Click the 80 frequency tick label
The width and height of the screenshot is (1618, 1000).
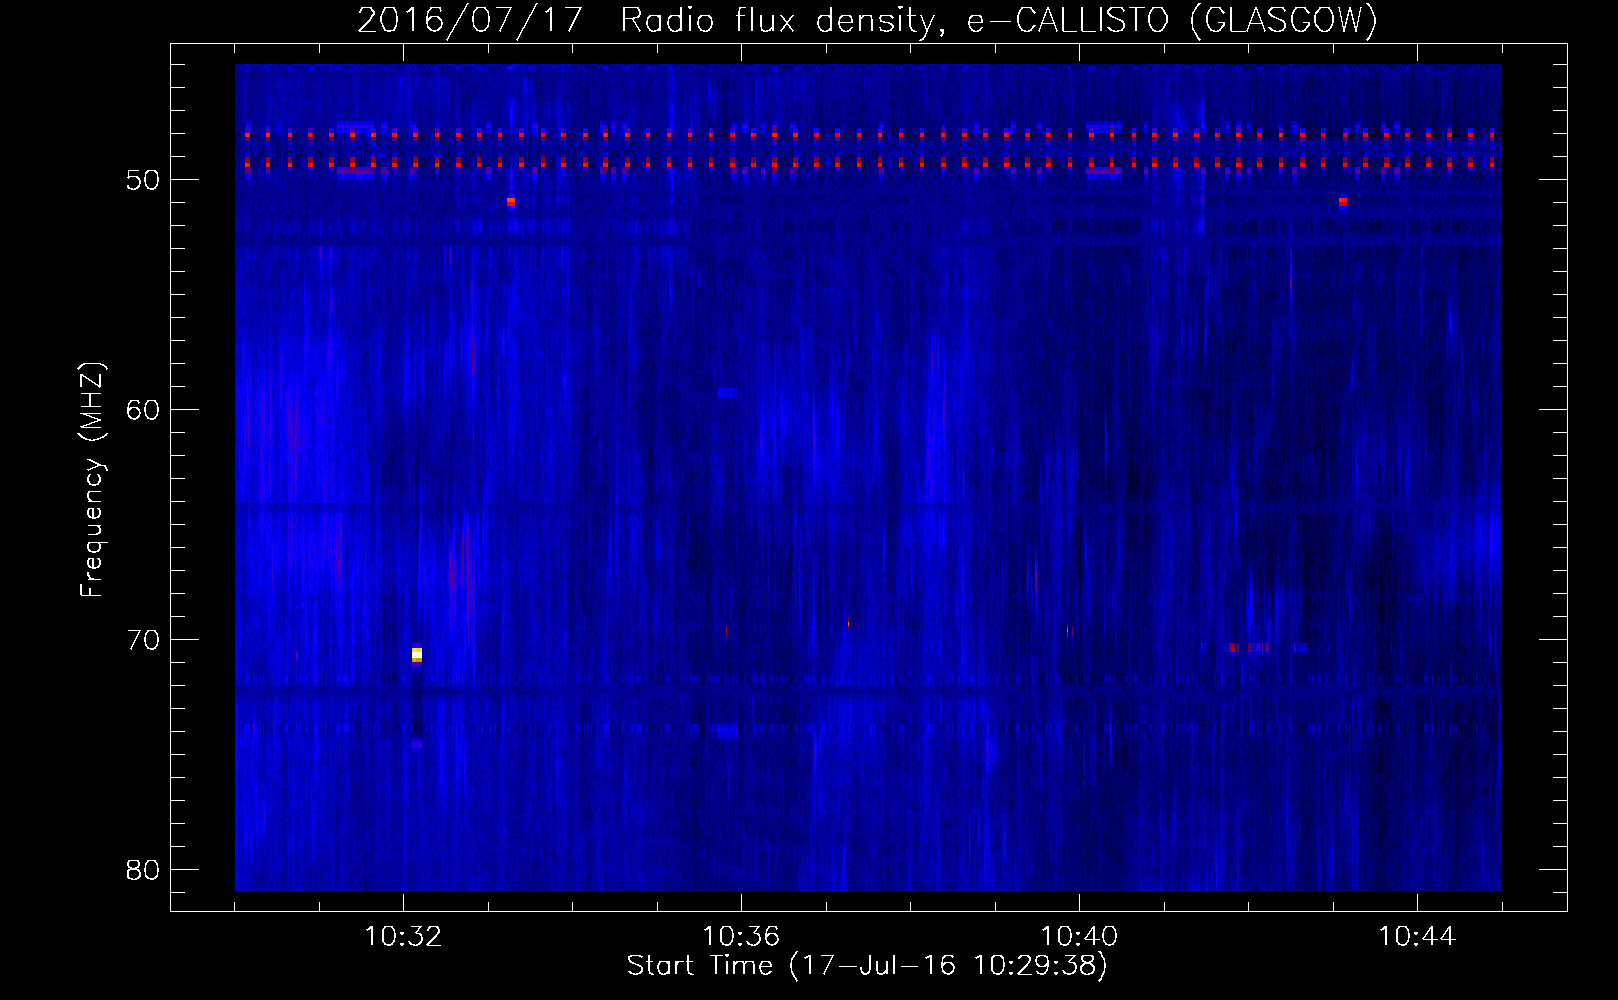143,870
